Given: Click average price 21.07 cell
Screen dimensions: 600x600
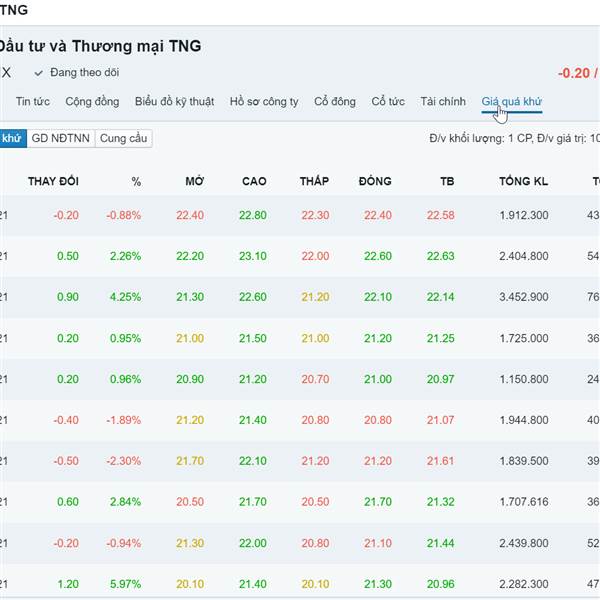Looking at the screenshot, I should point(440,420).
